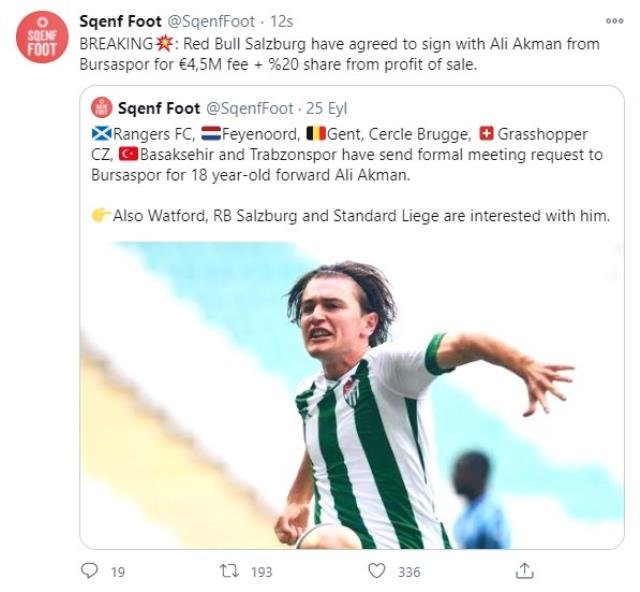Click the reply speech bubble icon

pyautogui.click(x=90, y=570)
